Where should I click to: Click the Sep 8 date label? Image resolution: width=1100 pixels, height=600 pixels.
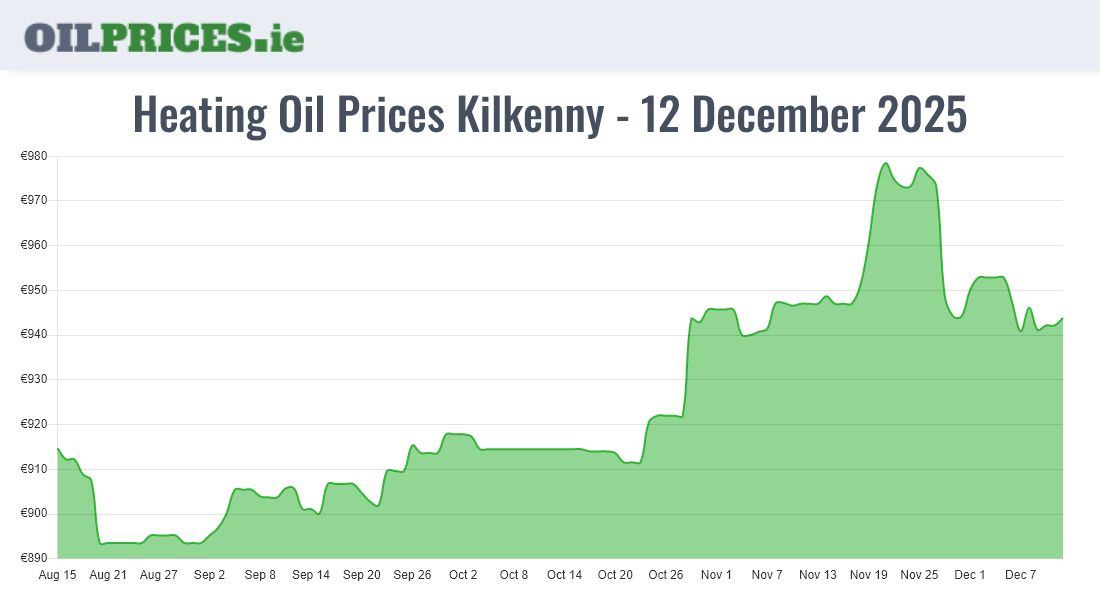pyautogui.click(x=260, y=575)
